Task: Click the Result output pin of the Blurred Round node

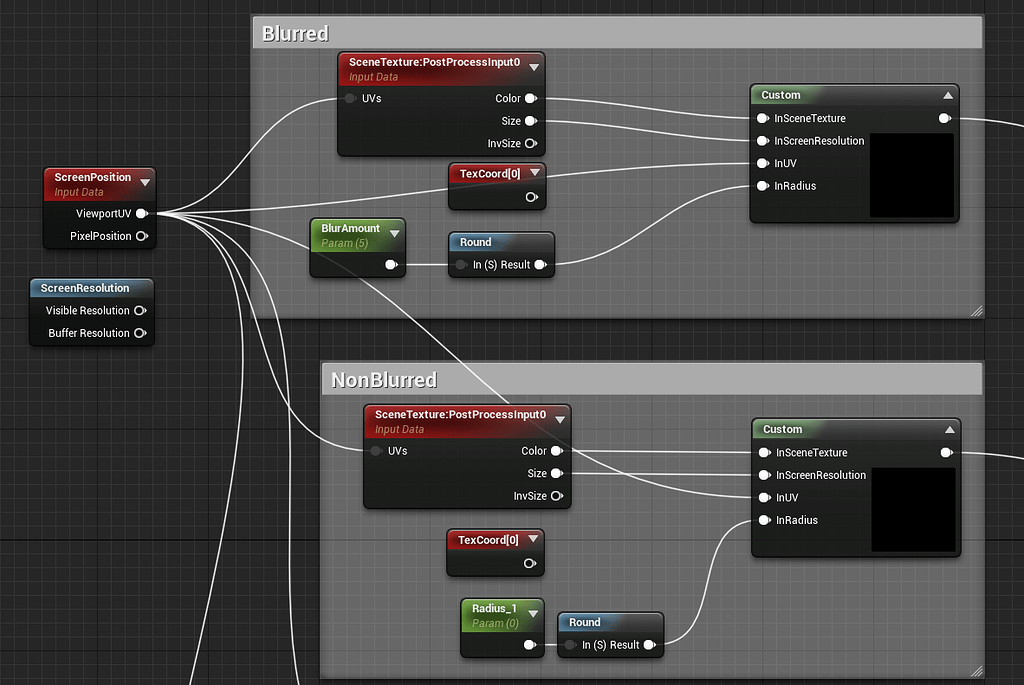Action: coord(540,265)
